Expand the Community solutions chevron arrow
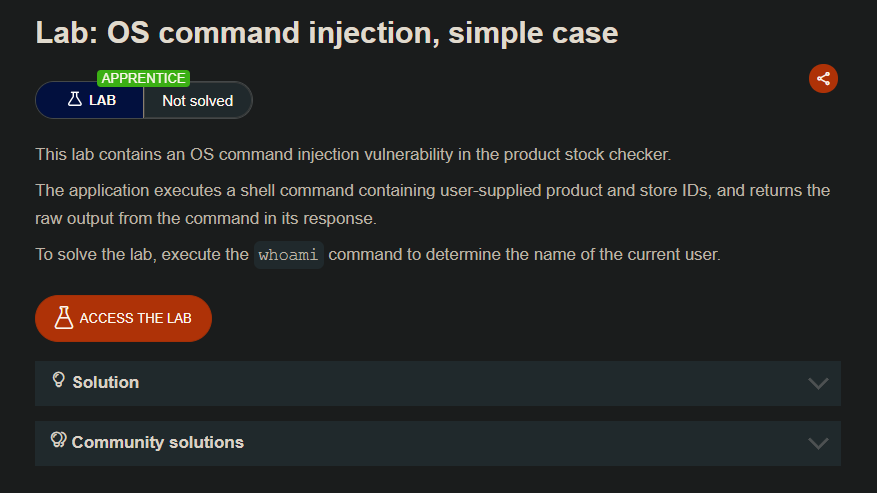The width and height of the screenshot is (877, 493). click(818, 443)
